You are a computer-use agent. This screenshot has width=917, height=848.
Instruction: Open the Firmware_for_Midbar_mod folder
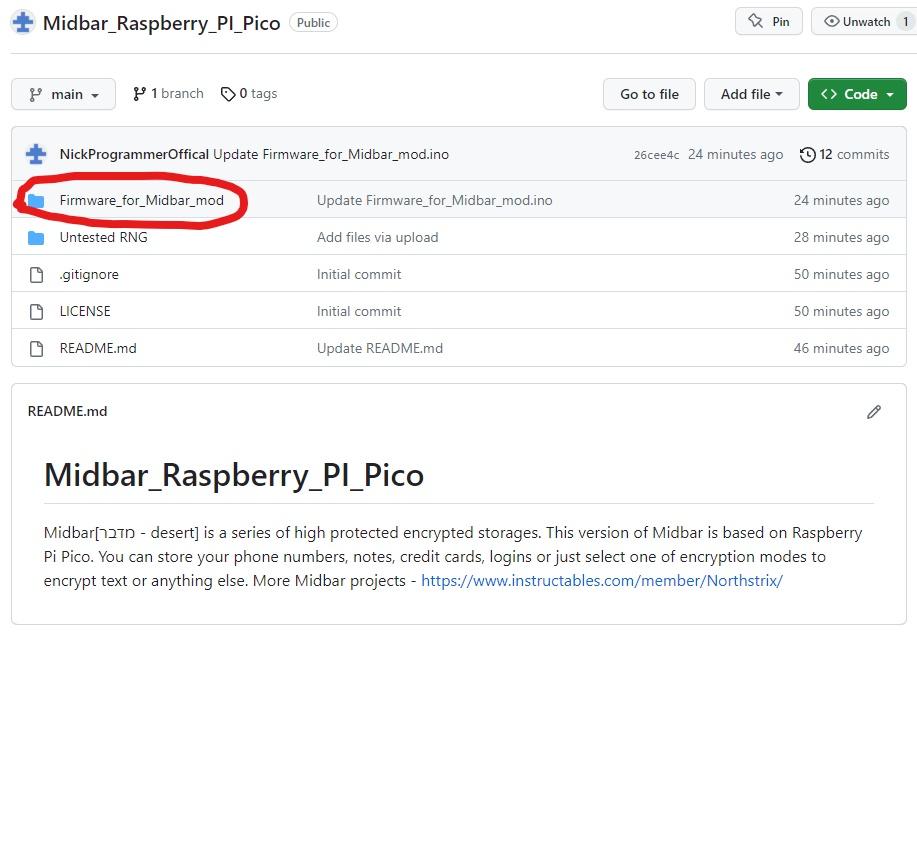pyautogui.click(x=142, y=201)
